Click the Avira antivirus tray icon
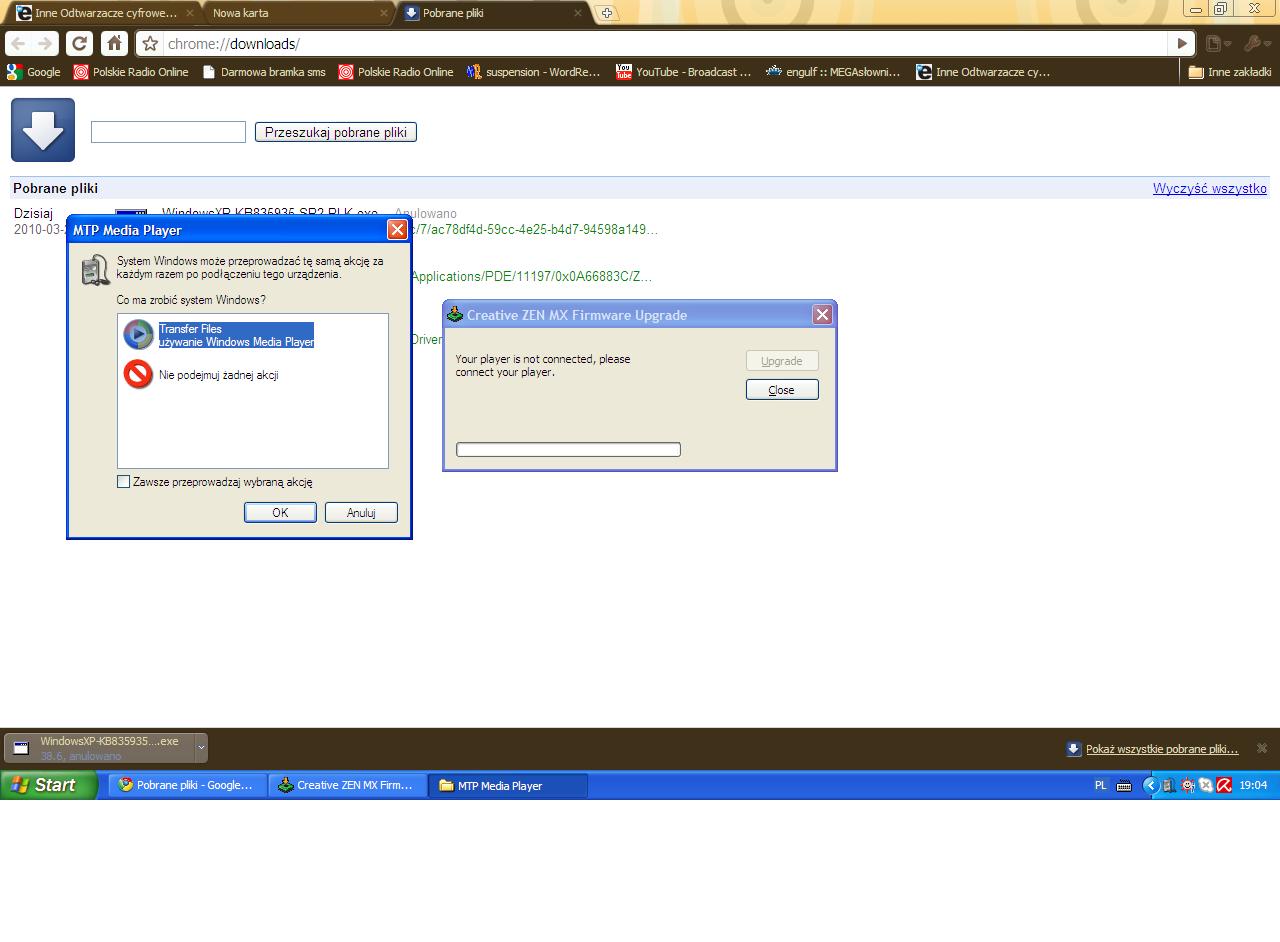Screen dimensions: 1280x942 click(1224, 786)
